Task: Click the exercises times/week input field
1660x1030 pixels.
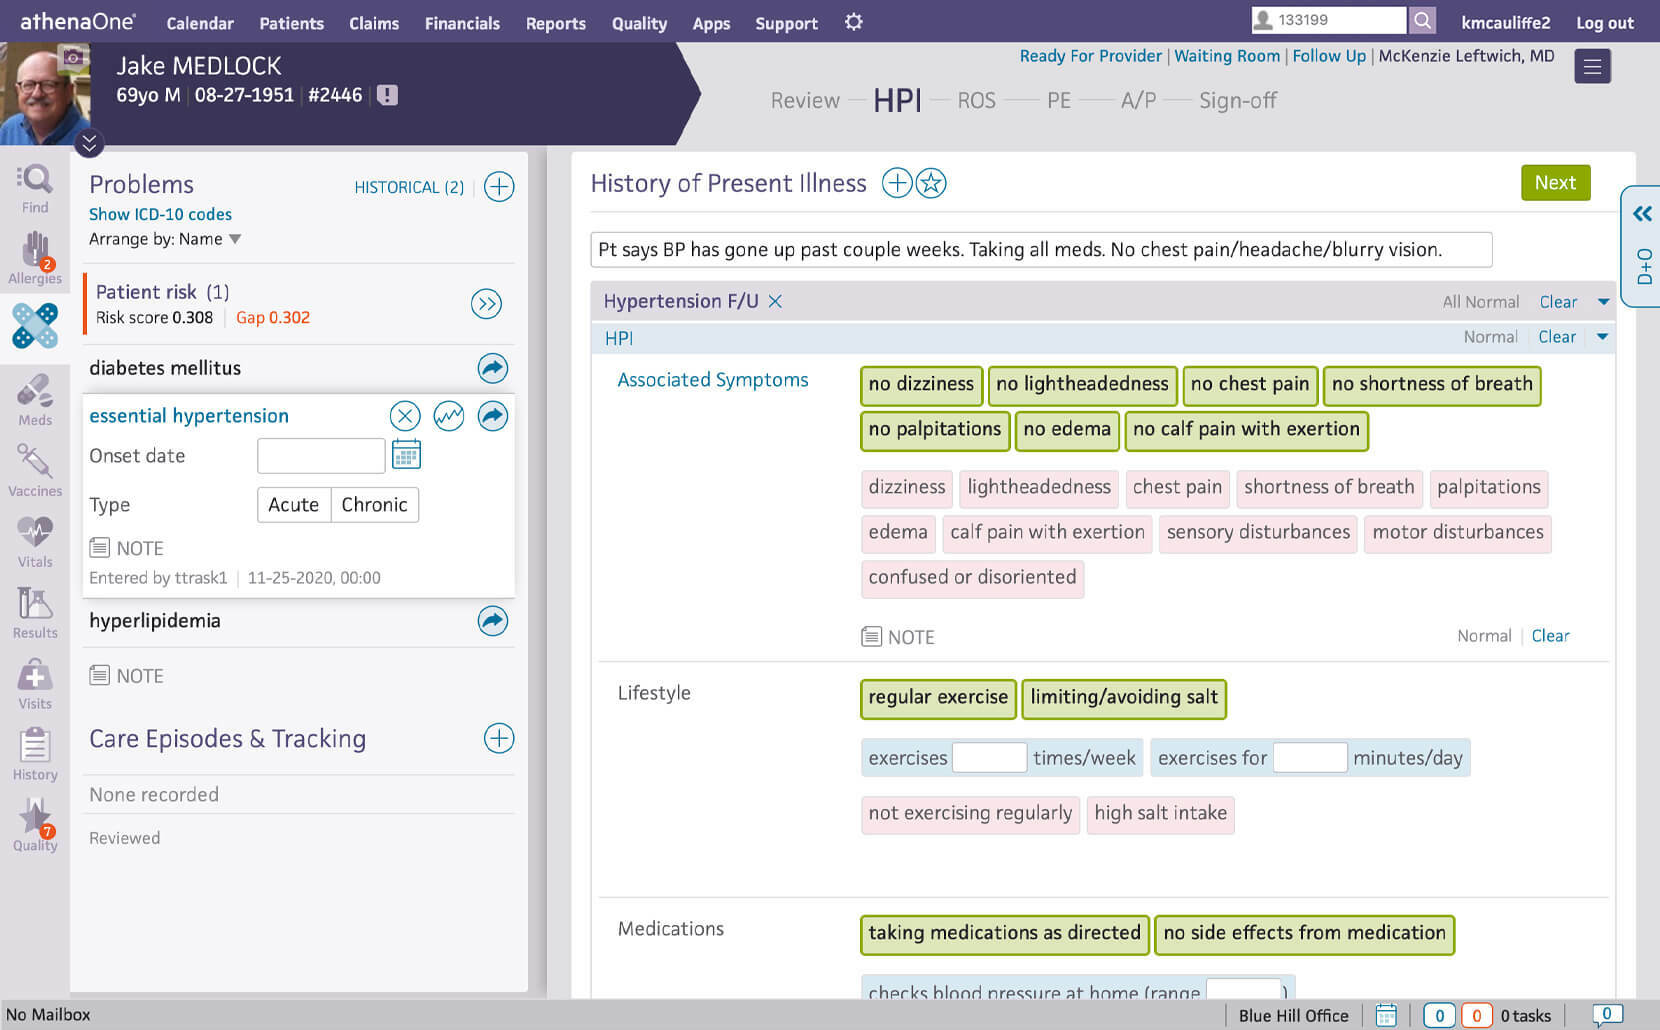Action: point(990,757)
